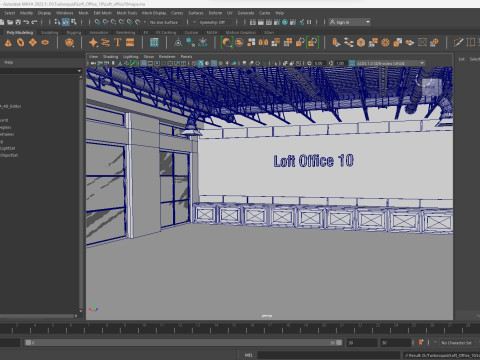Screen dimensions: 480x360
Task: Click the Undo arrow icon
Action: pyautogui.click(x=26, y=22)
